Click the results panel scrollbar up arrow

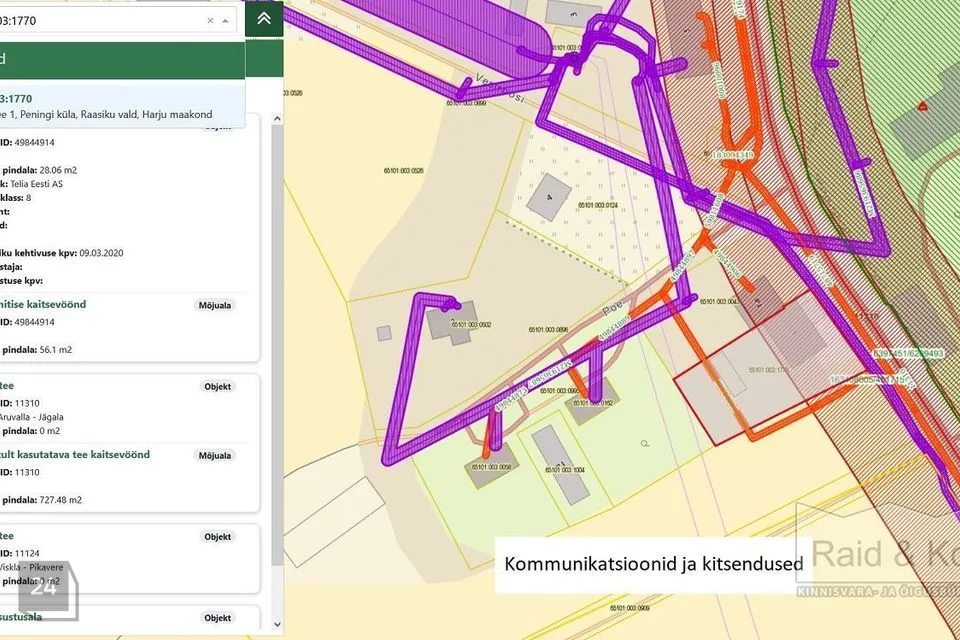coord(277,118)
